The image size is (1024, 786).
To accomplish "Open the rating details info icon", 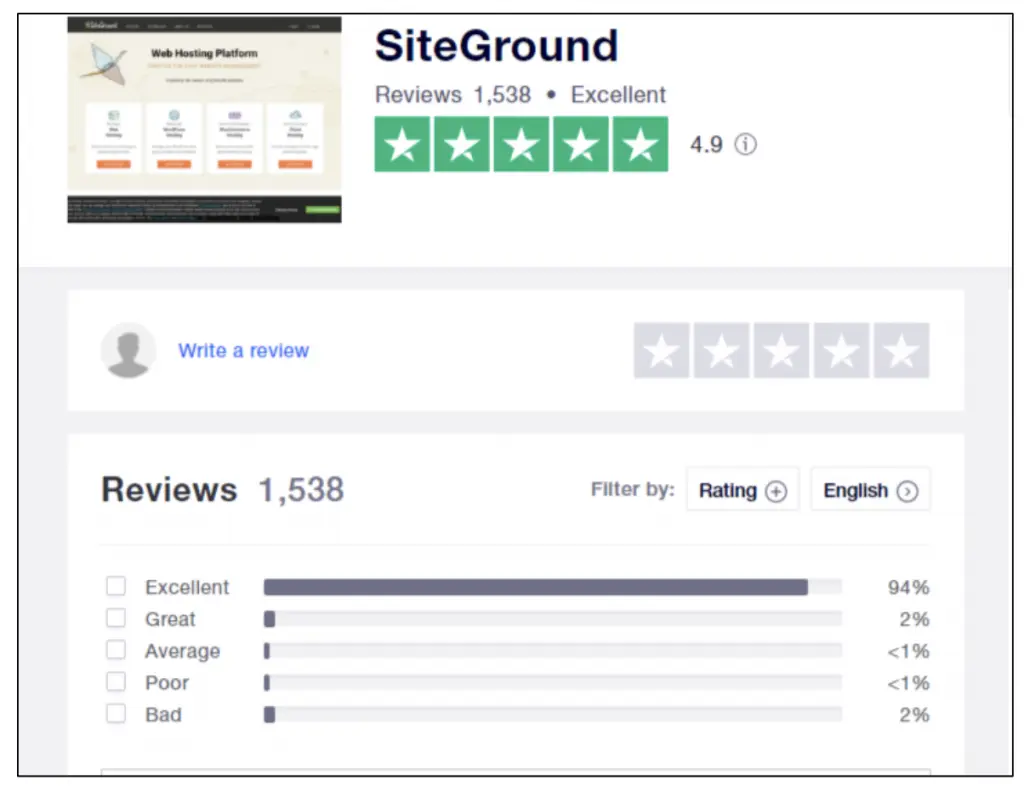I will click(x=746, y=145).
